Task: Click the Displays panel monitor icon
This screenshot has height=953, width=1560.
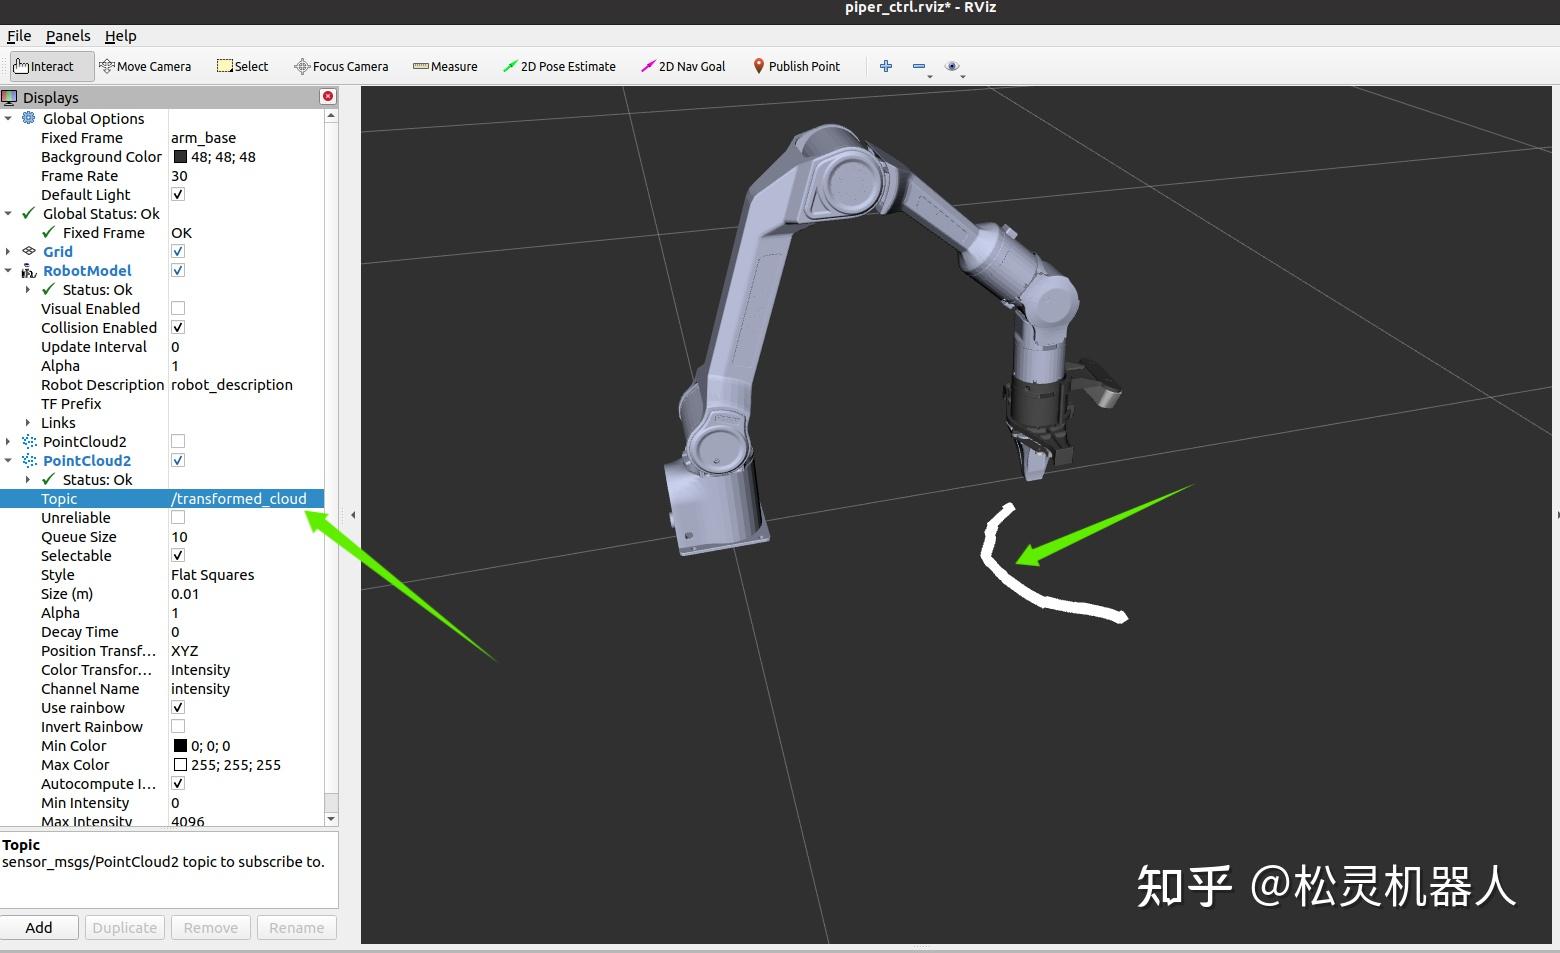Action: (9, 97)
